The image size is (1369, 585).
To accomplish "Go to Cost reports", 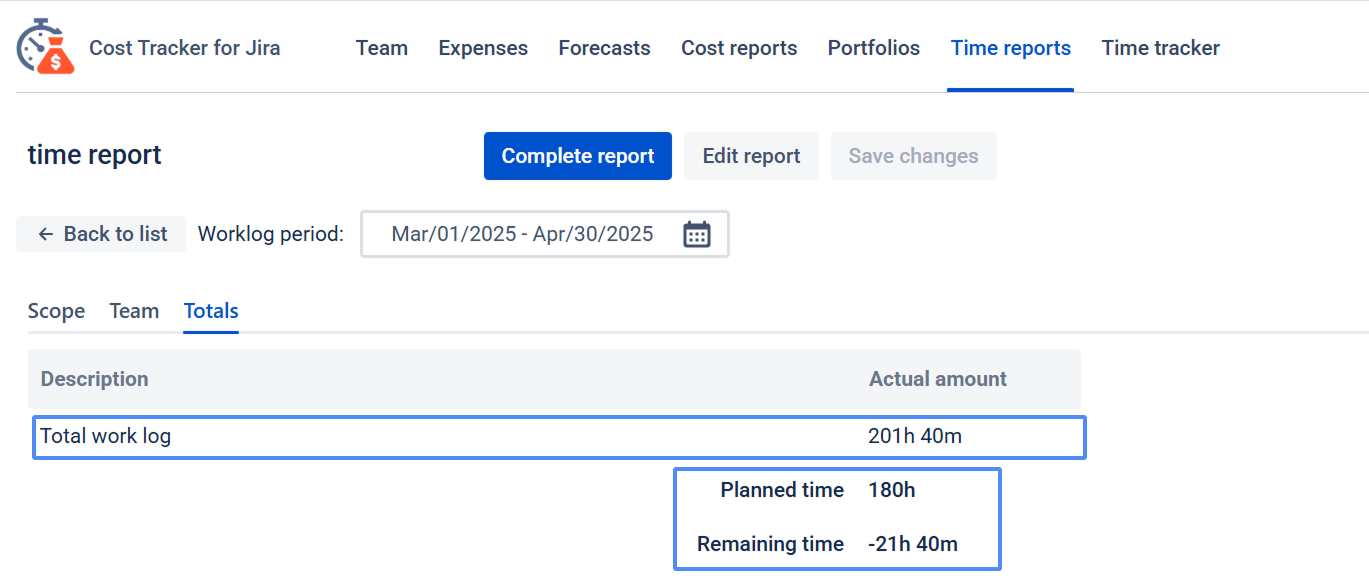I will 739,48.
